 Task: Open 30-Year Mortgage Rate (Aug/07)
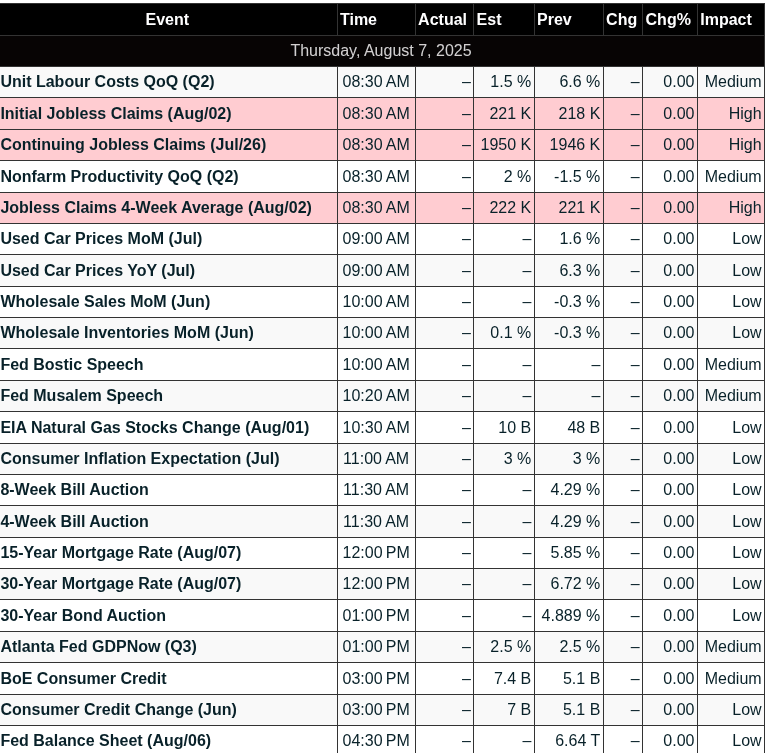click(121, 583)
